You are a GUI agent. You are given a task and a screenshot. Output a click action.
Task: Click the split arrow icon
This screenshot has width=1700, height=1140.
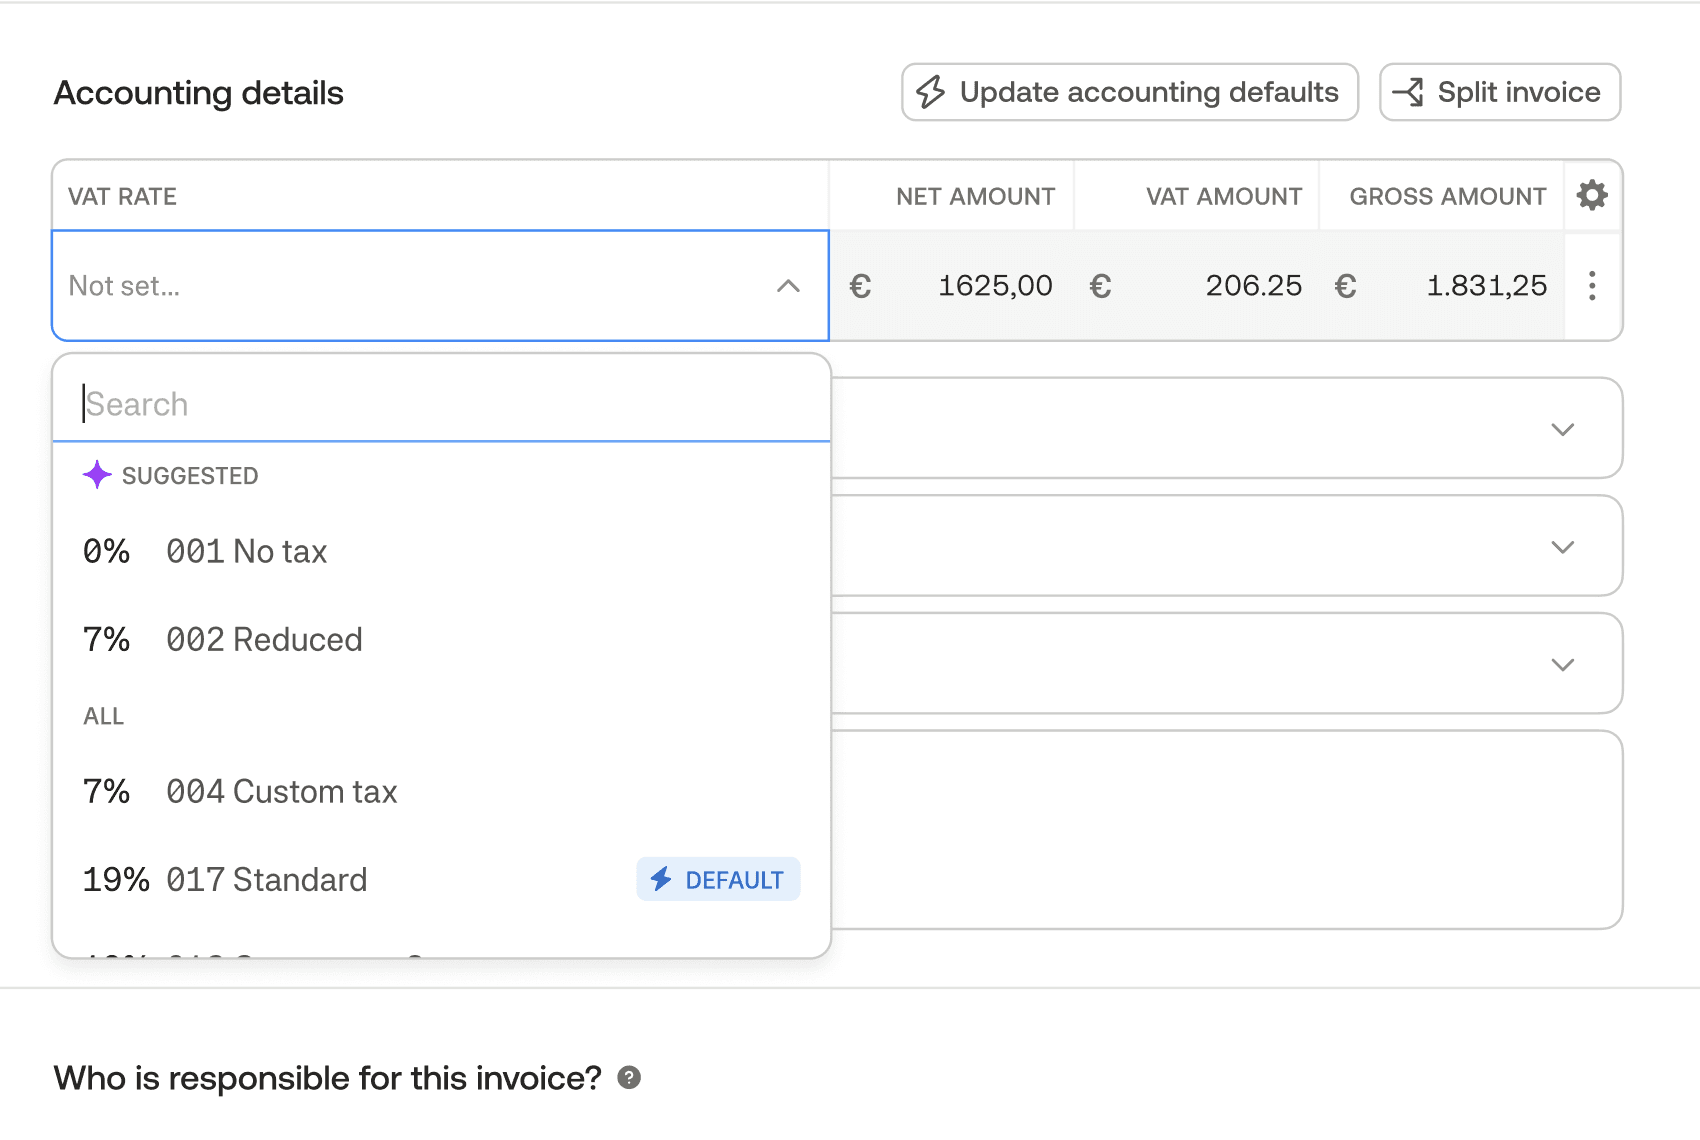click(x=1408, y=92)
